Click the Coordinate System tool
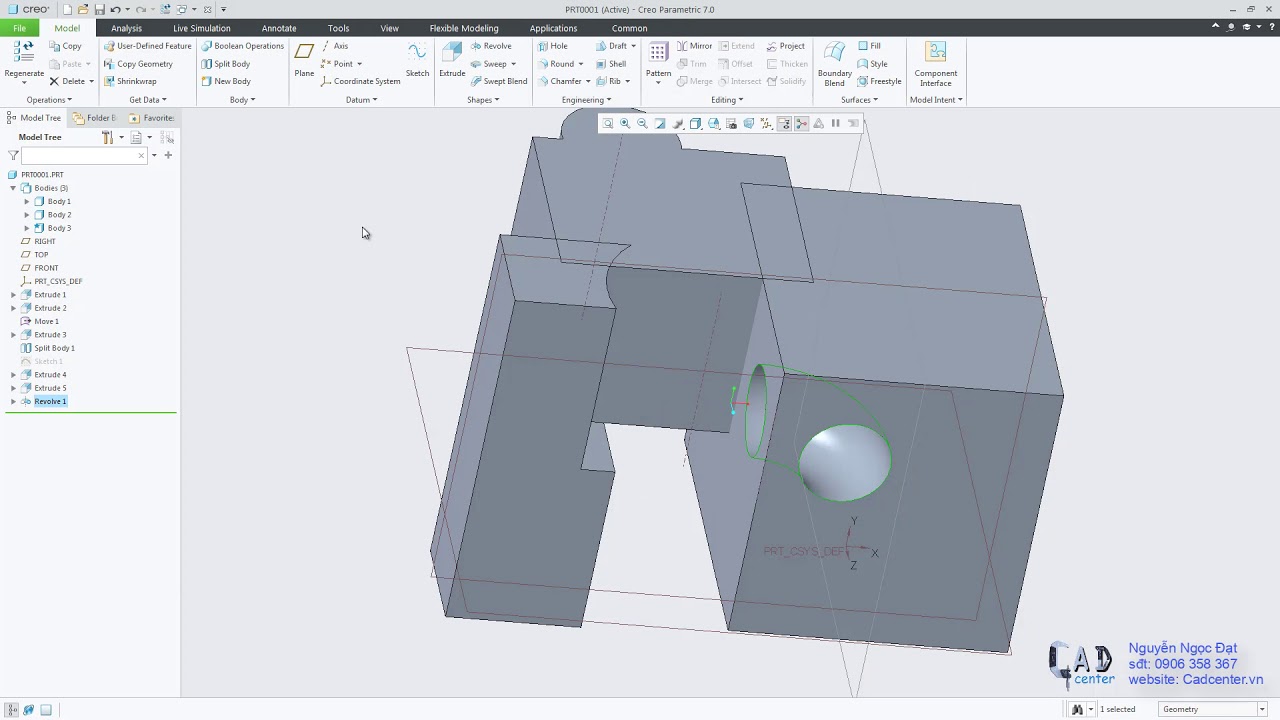Image resolution: width=1280 pixels, height=720 pixels. click(x=360, y=81)
